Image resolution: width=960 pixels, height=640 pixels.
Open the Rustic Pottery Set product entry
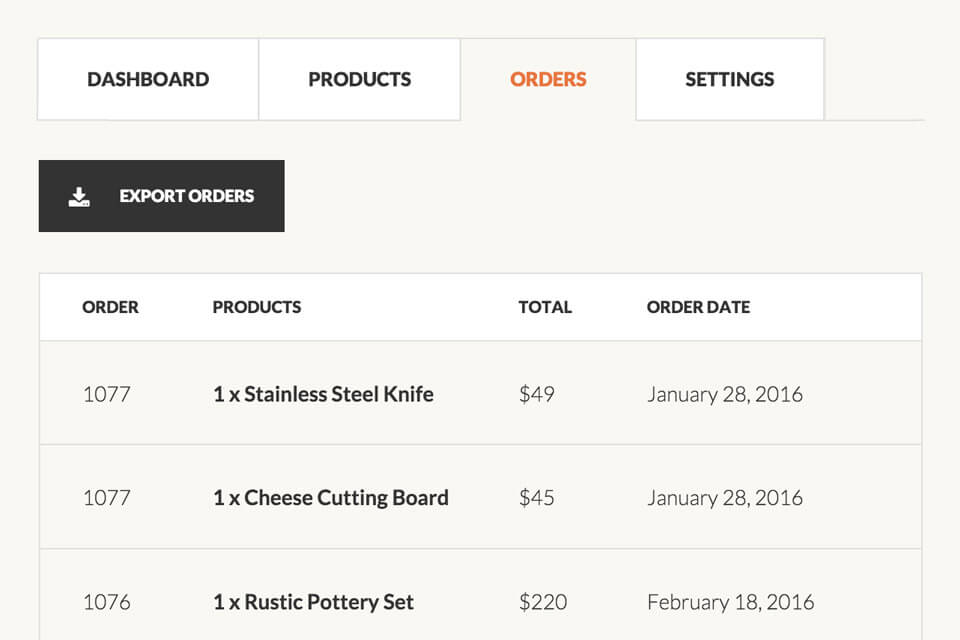point(313,602)
